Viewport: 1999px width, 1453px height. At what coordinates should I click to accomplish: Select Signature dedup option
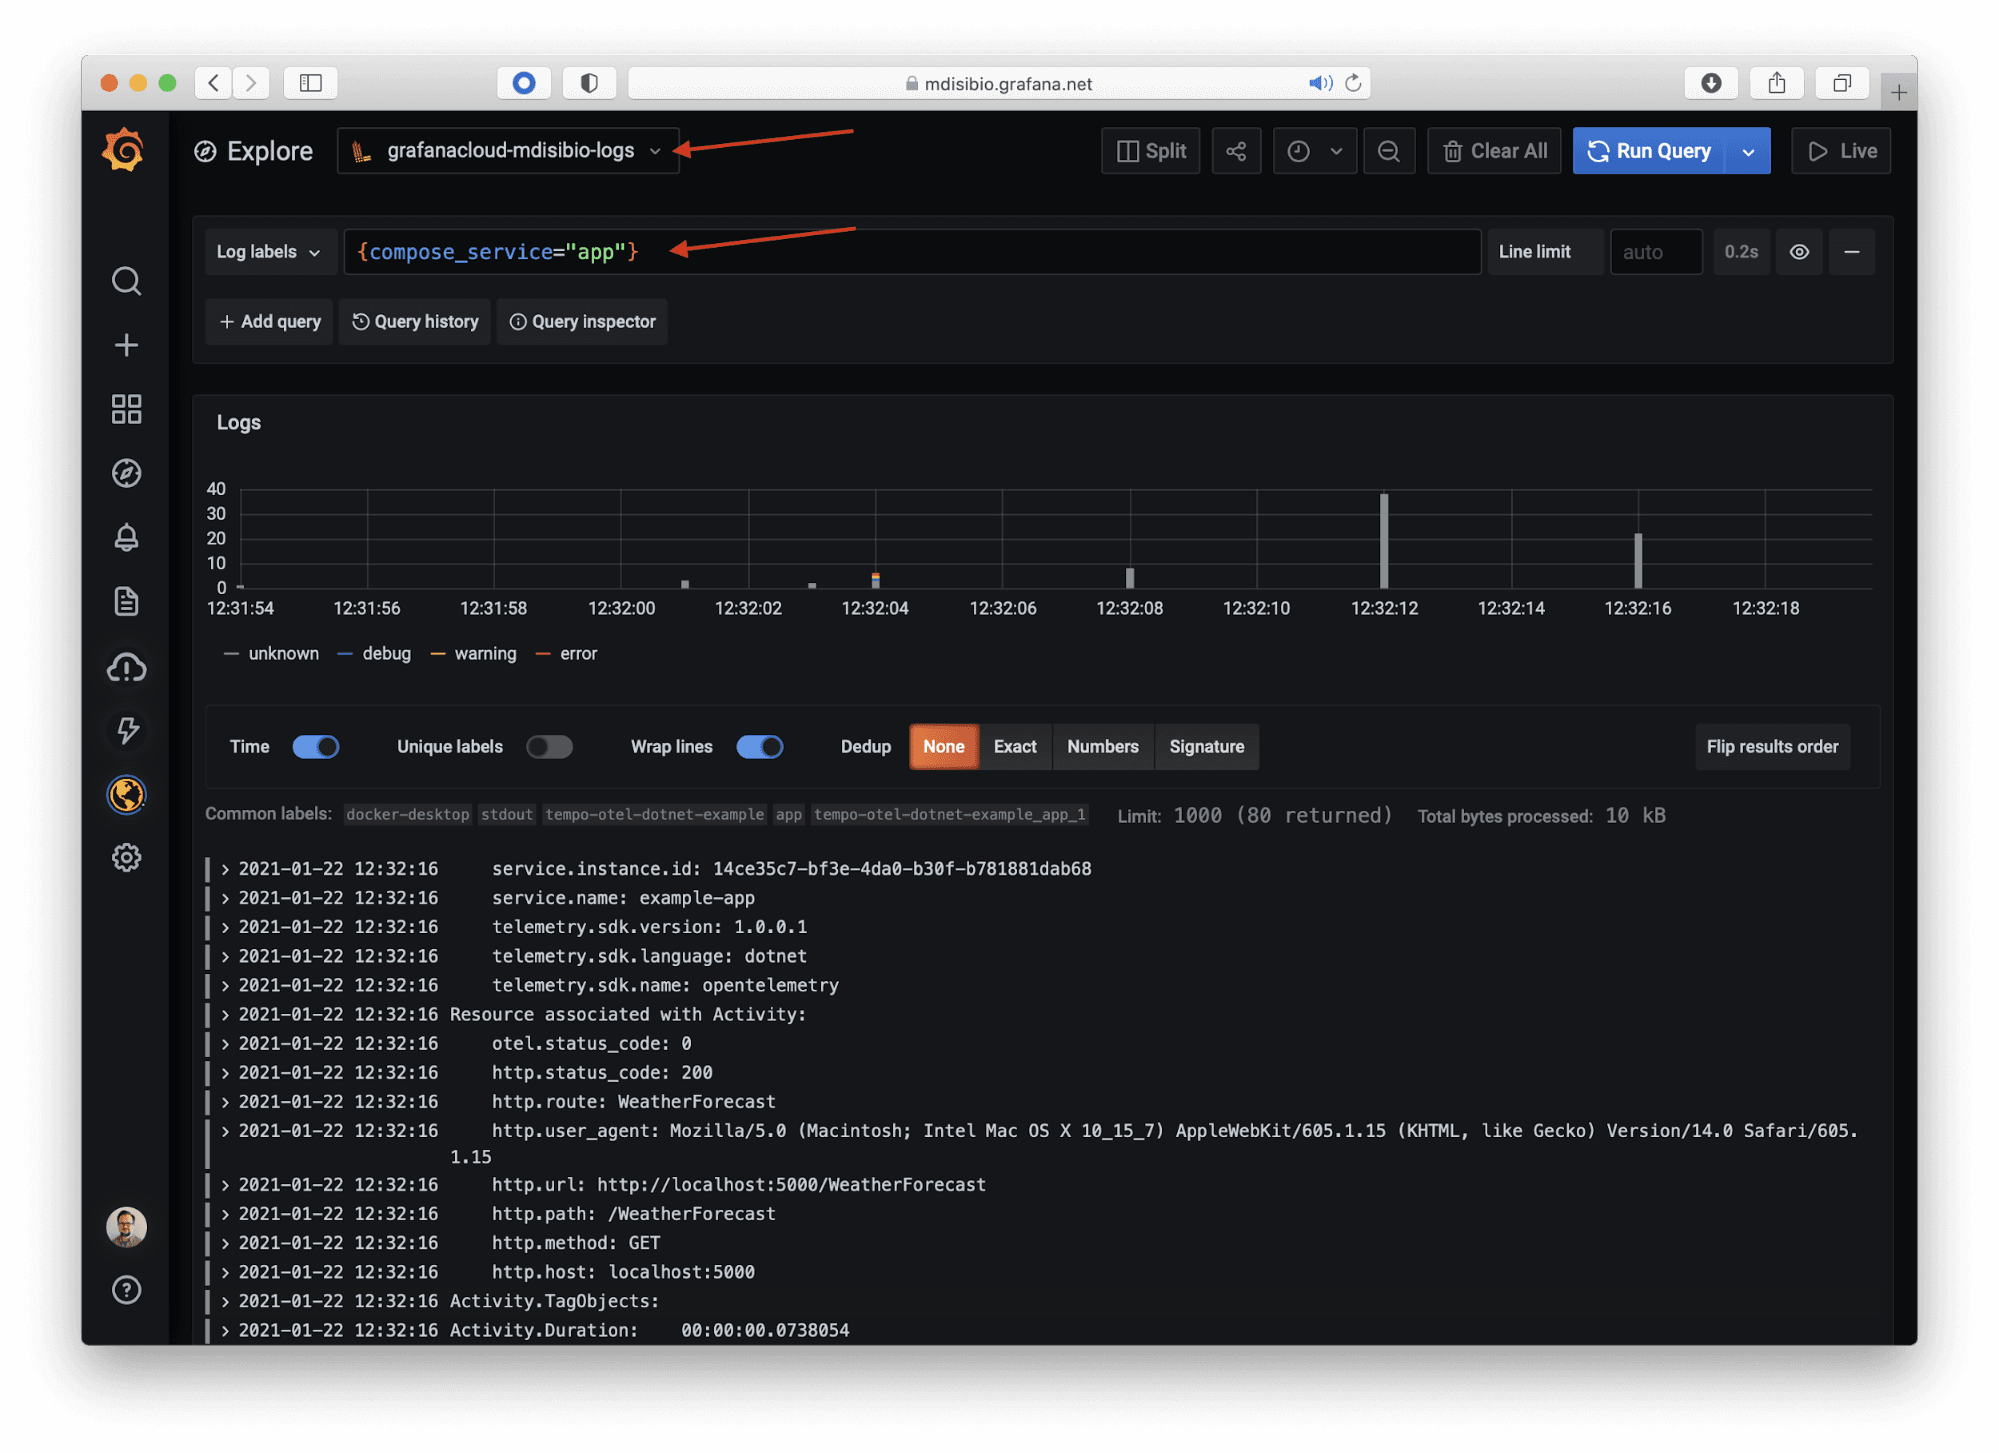[1206, 747]
